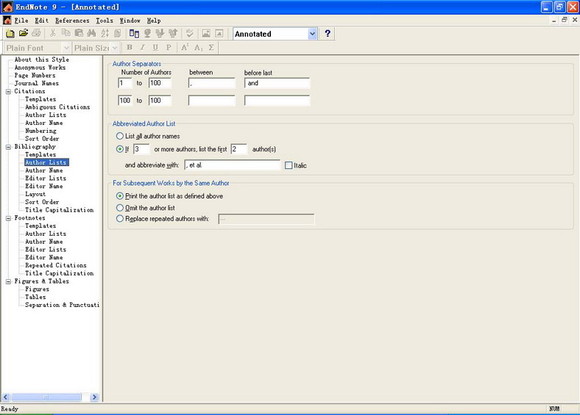The image size is (580, 415).
Task: Click the 'between' separator field, first row
Action: click(x=212, y=83)
